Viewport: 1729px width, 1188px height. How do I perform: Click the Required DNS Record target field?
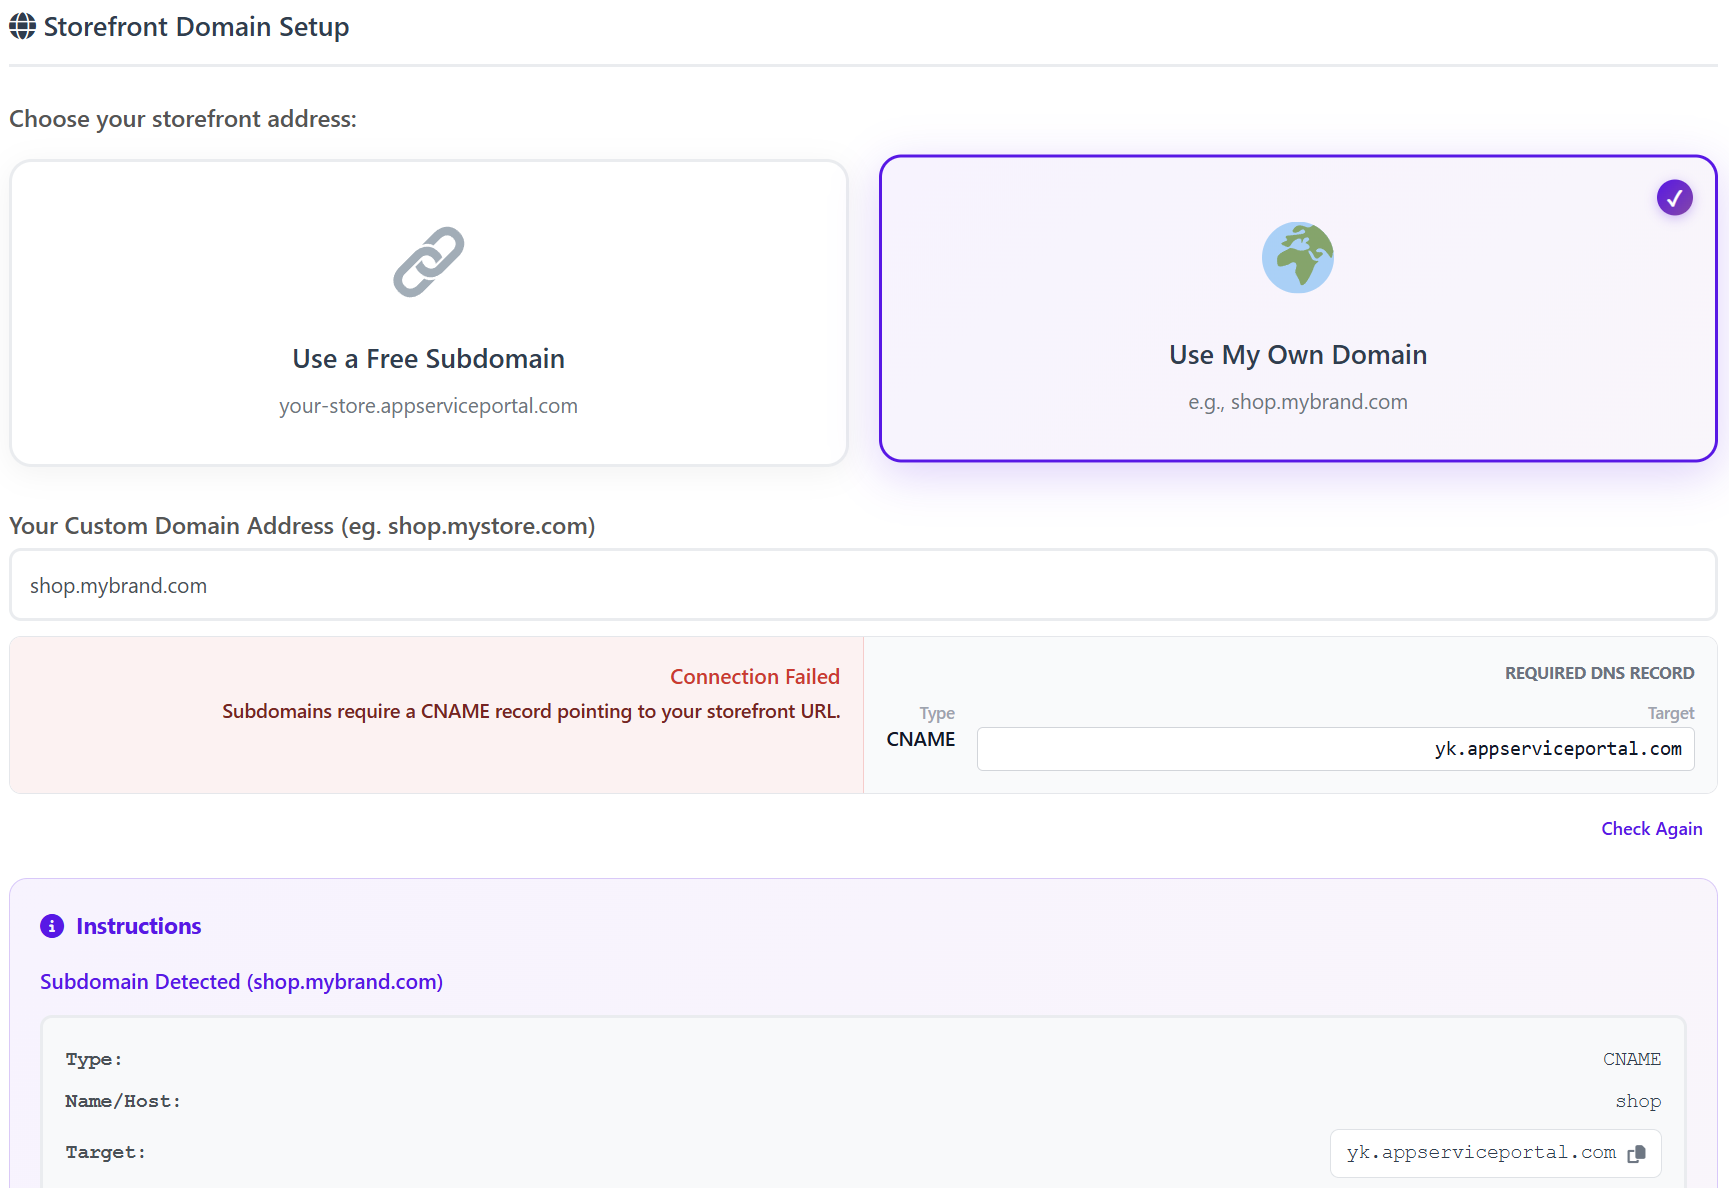[x=1335, y=749]
